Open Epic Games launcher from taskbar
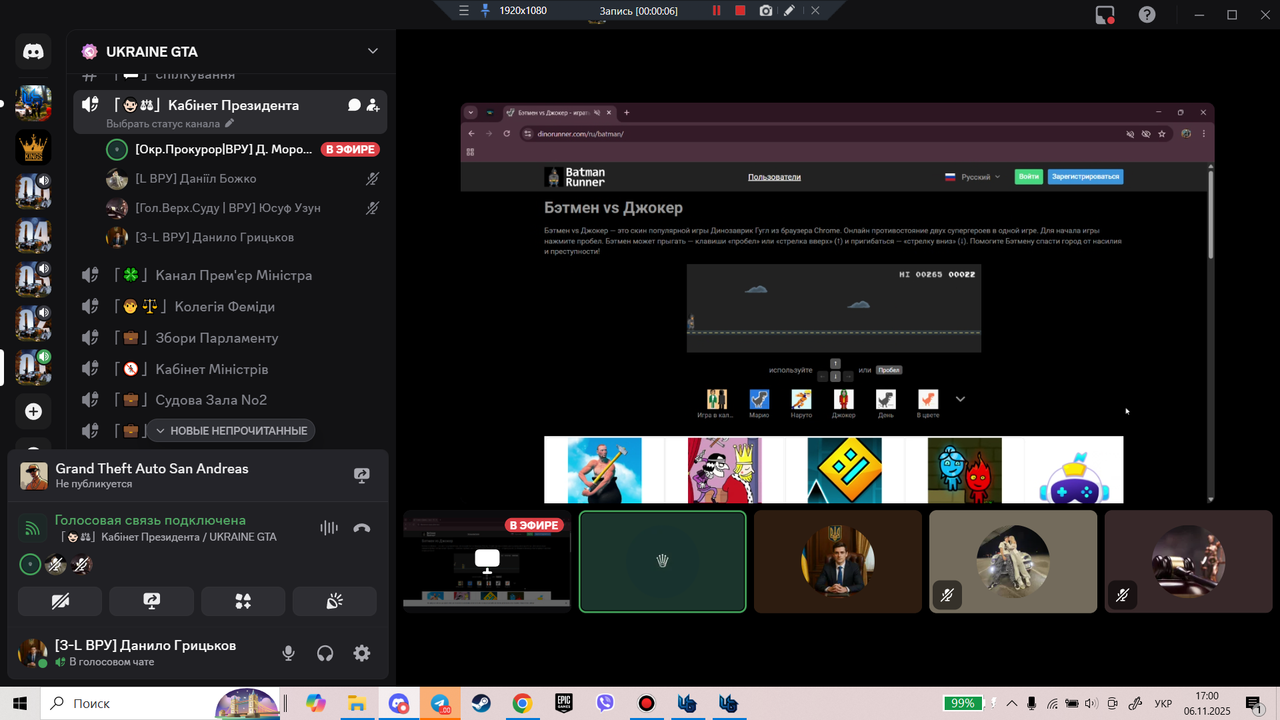The width and height of the screenshot is (1280, 720). coord(564,703)
